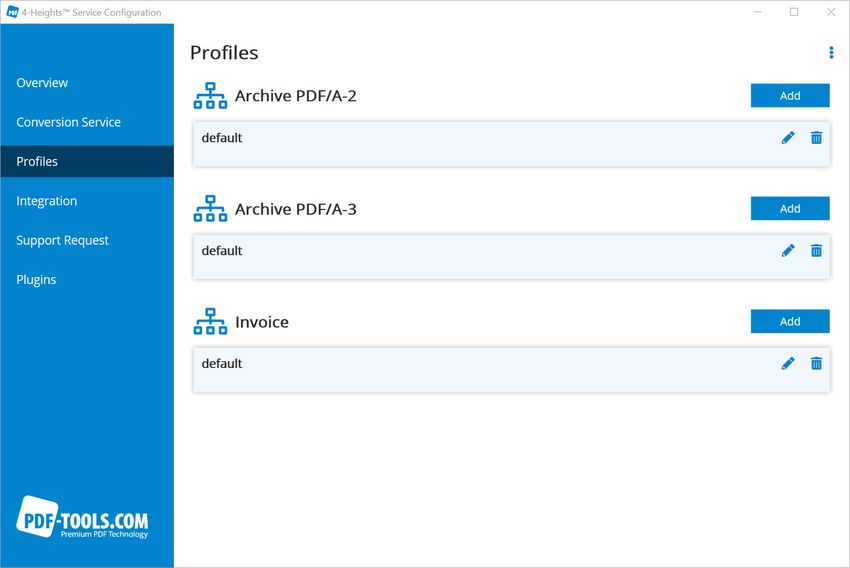Click the trash icon for Invoice default
The width and height of the screenshot is (850, 568).
tap(816, 363)
